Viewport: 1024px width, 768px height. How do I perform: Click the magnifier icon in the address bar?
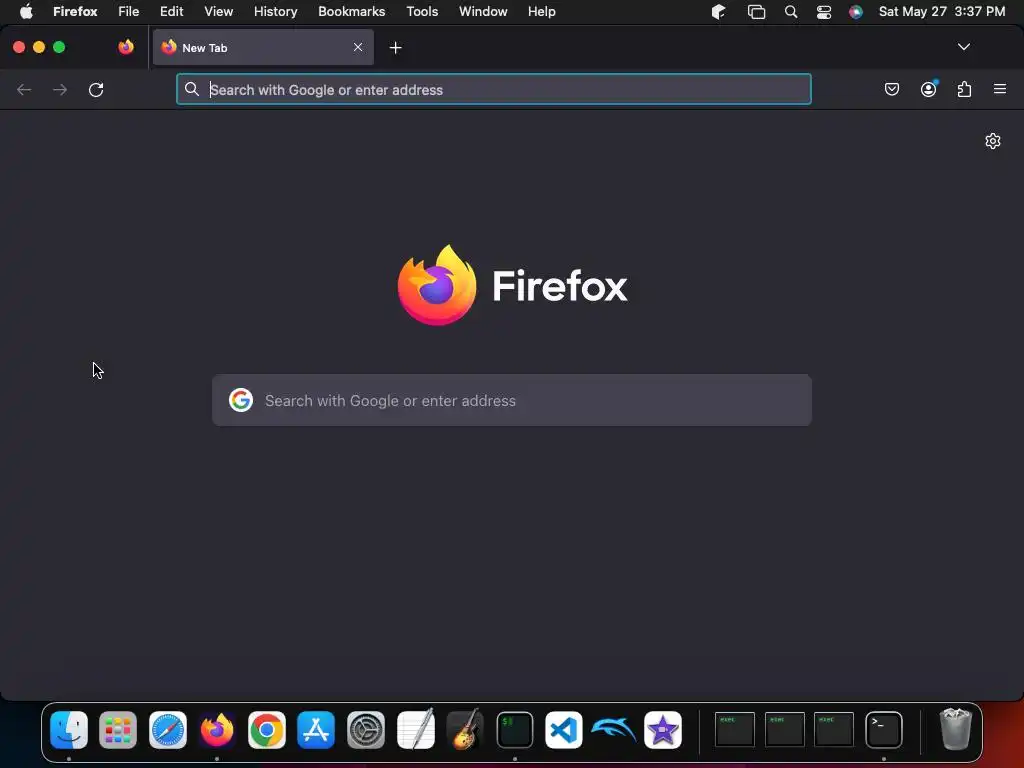[x=191, y=89]
